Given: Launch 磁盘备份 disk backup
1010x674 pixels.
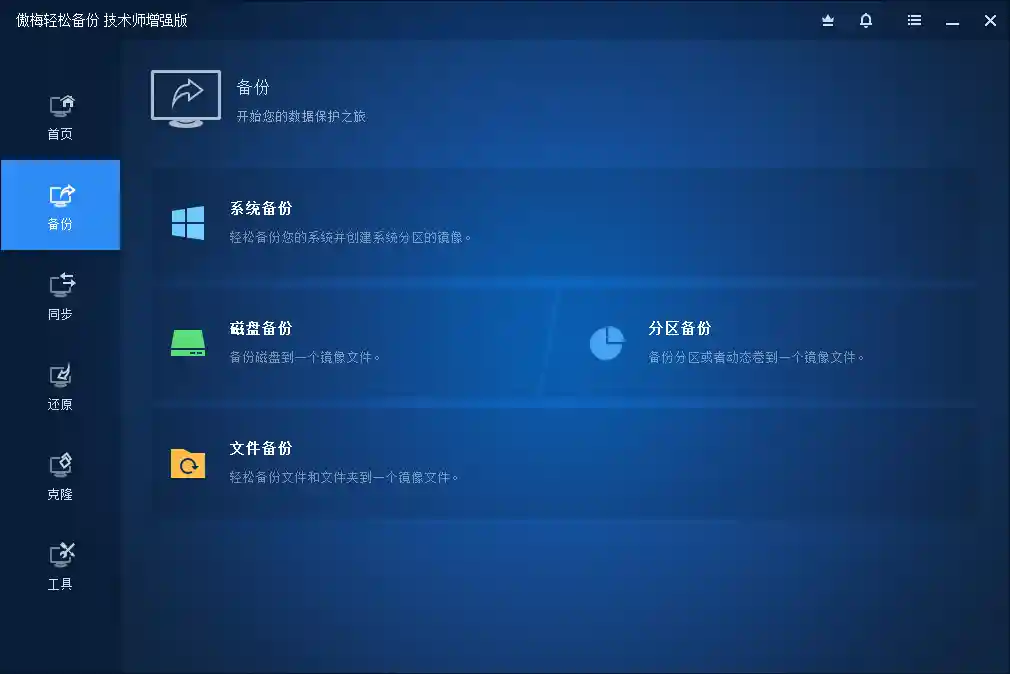Looking at the screenshot, I should 259,329.
